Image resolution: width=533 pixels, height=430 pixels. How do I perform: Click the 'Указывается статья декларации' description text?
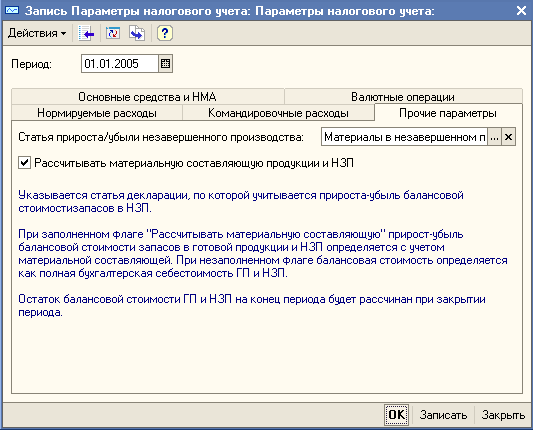[241, 202]
